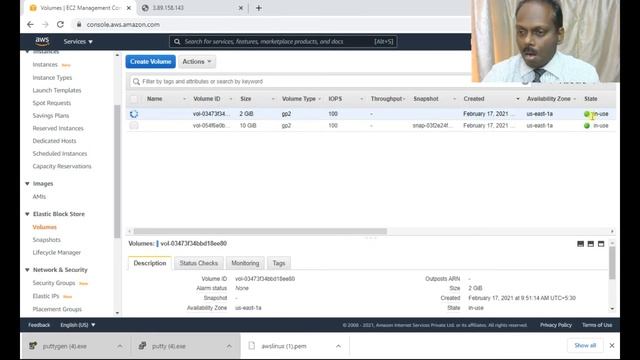Click the browser back arrow
This screenshot has height=360, width=640.
coord(30,24)
